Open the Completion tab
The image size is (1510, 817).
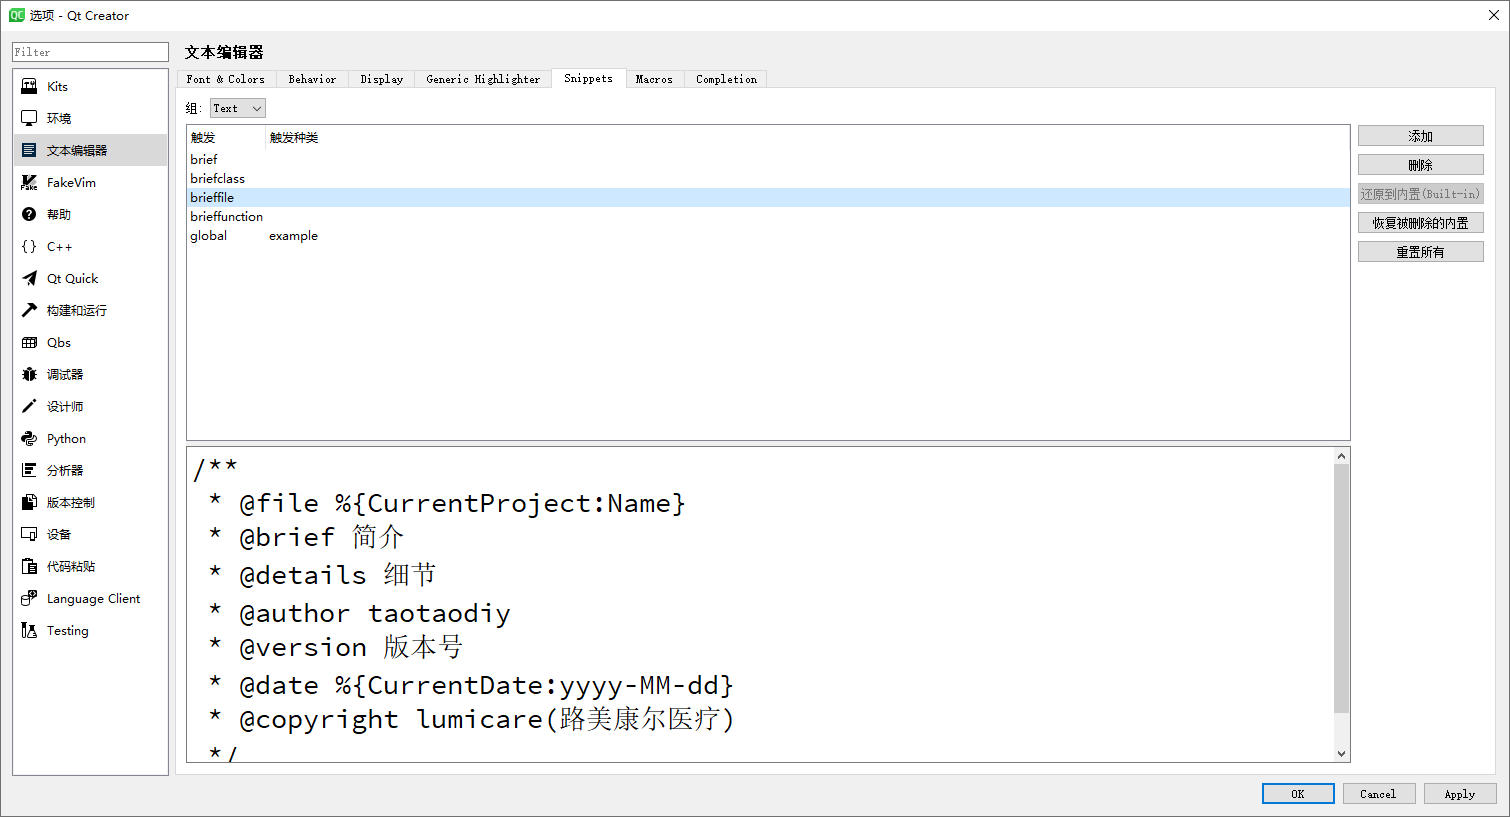[726, 79]
